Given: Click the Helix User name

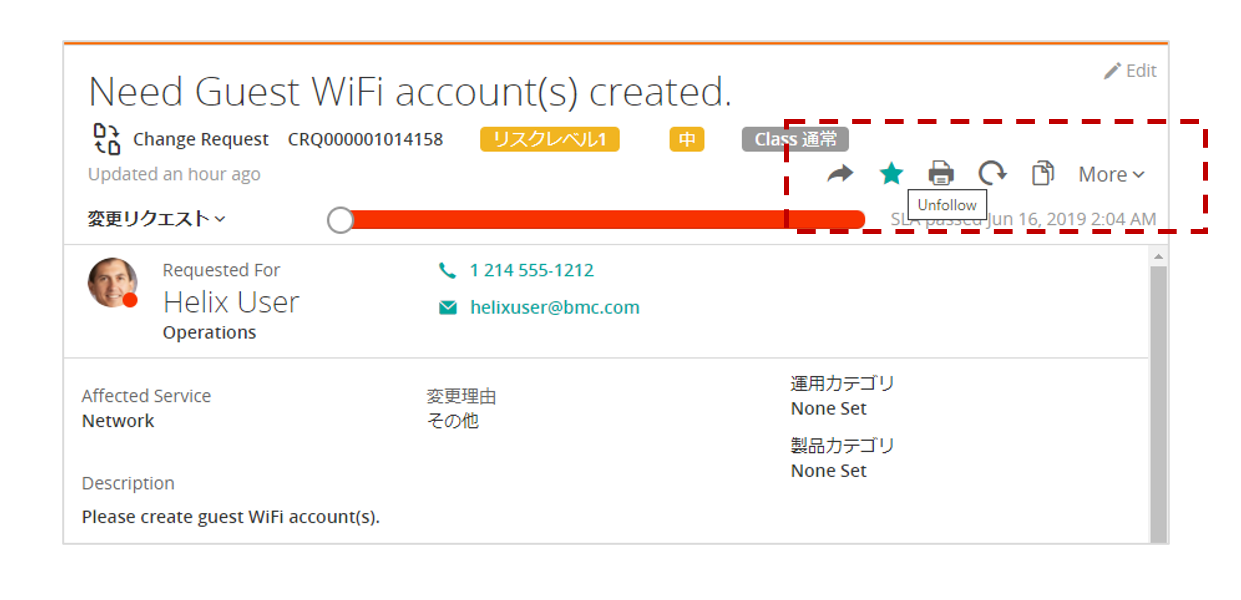Looking at the screenshot, I should tap(231, 302).
